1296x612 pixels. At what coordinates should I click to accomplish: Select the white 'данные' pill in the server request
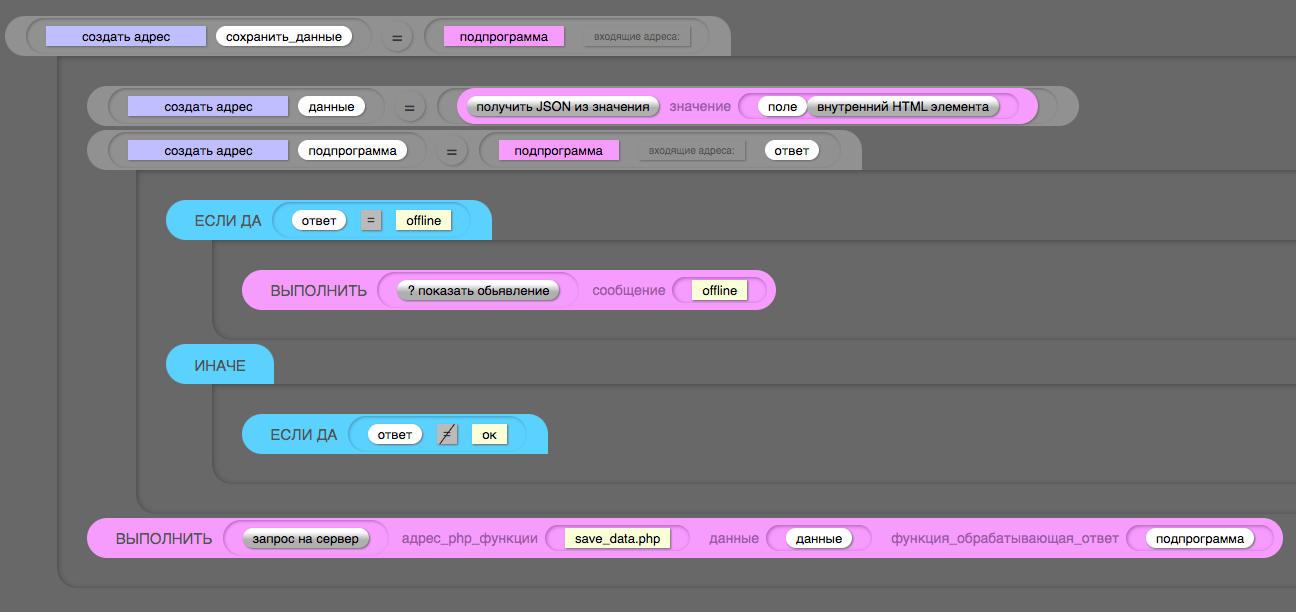(819, 539)
